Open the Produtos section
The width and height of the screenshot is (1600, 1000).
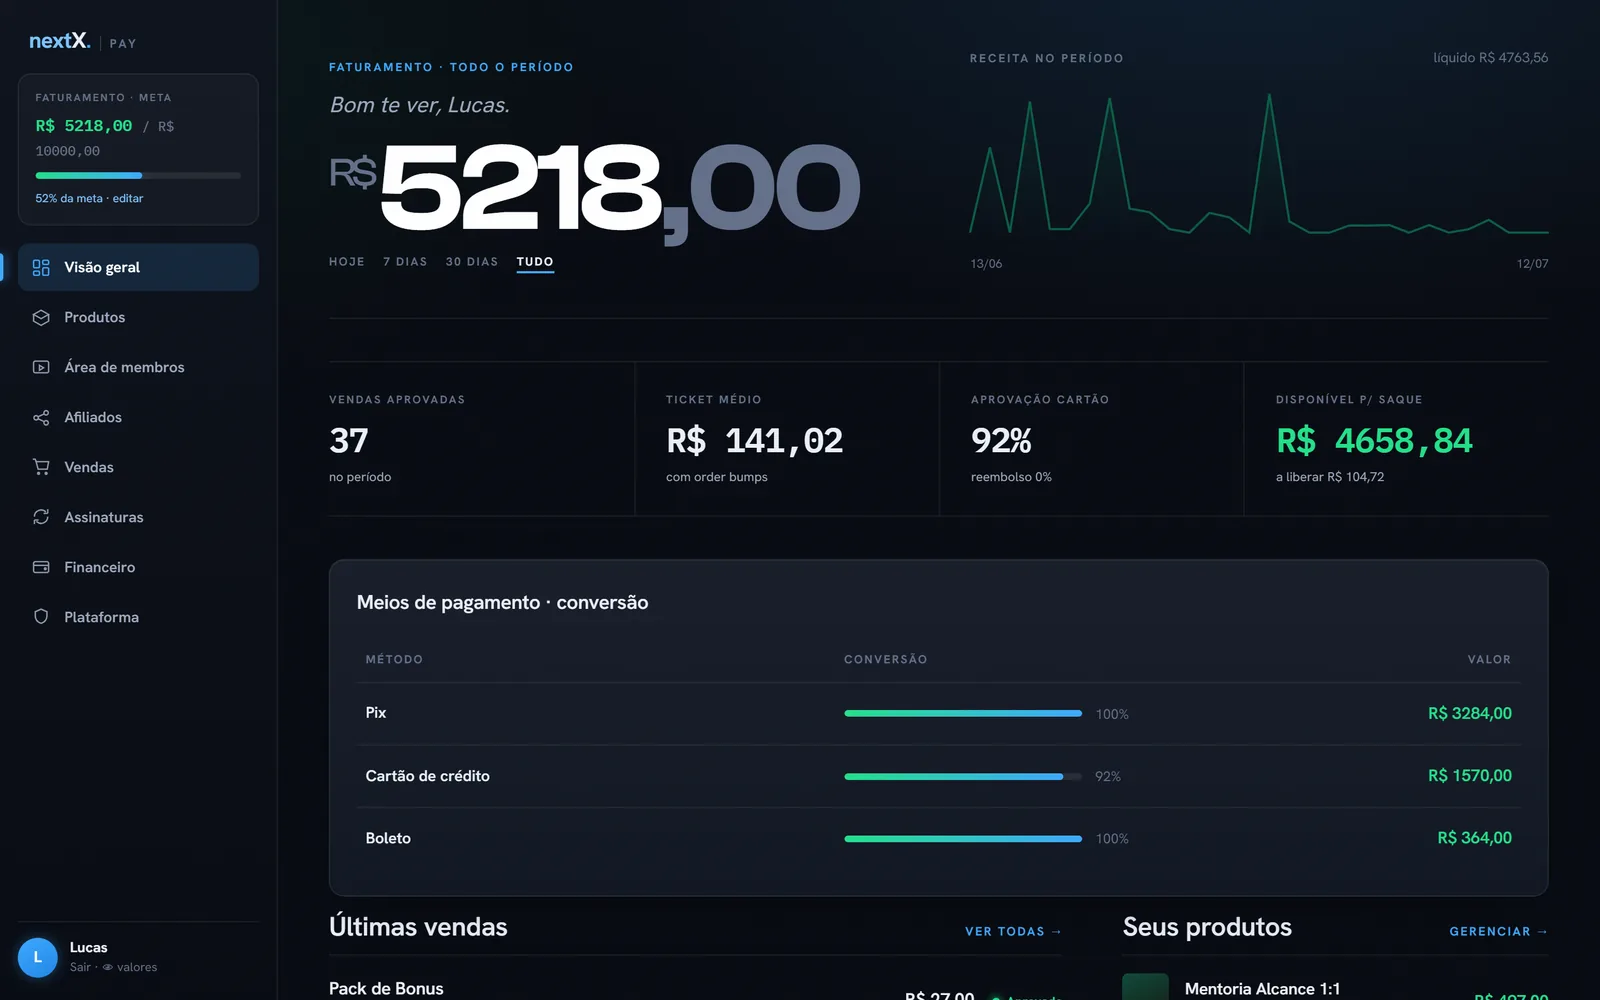(138, 317)
